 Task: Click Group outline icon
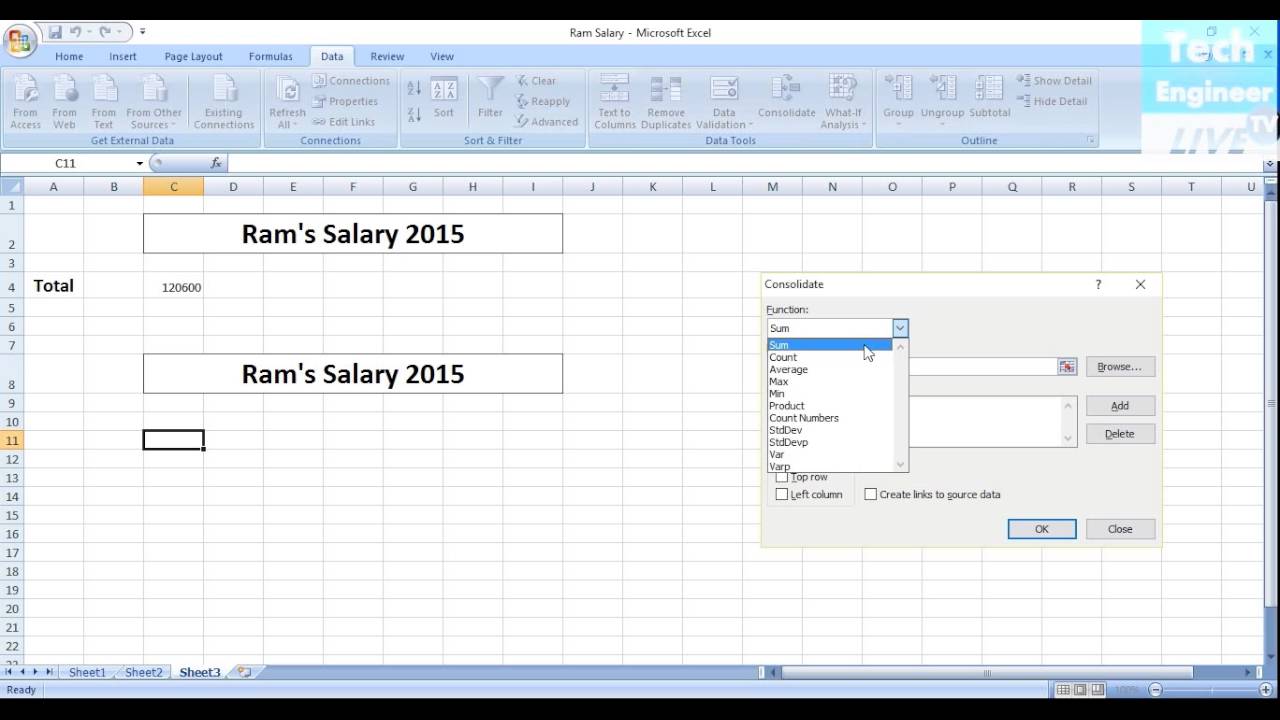tap(898, 102)
